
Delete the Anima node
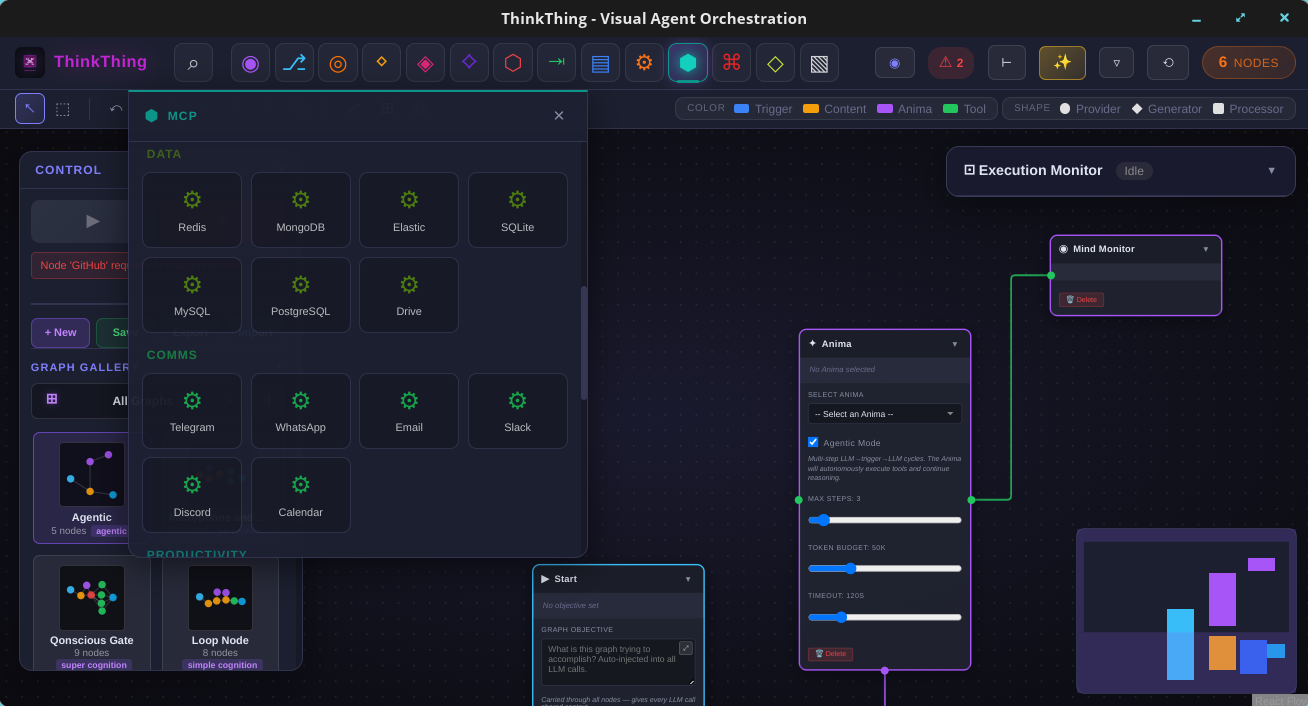point(830,654)
